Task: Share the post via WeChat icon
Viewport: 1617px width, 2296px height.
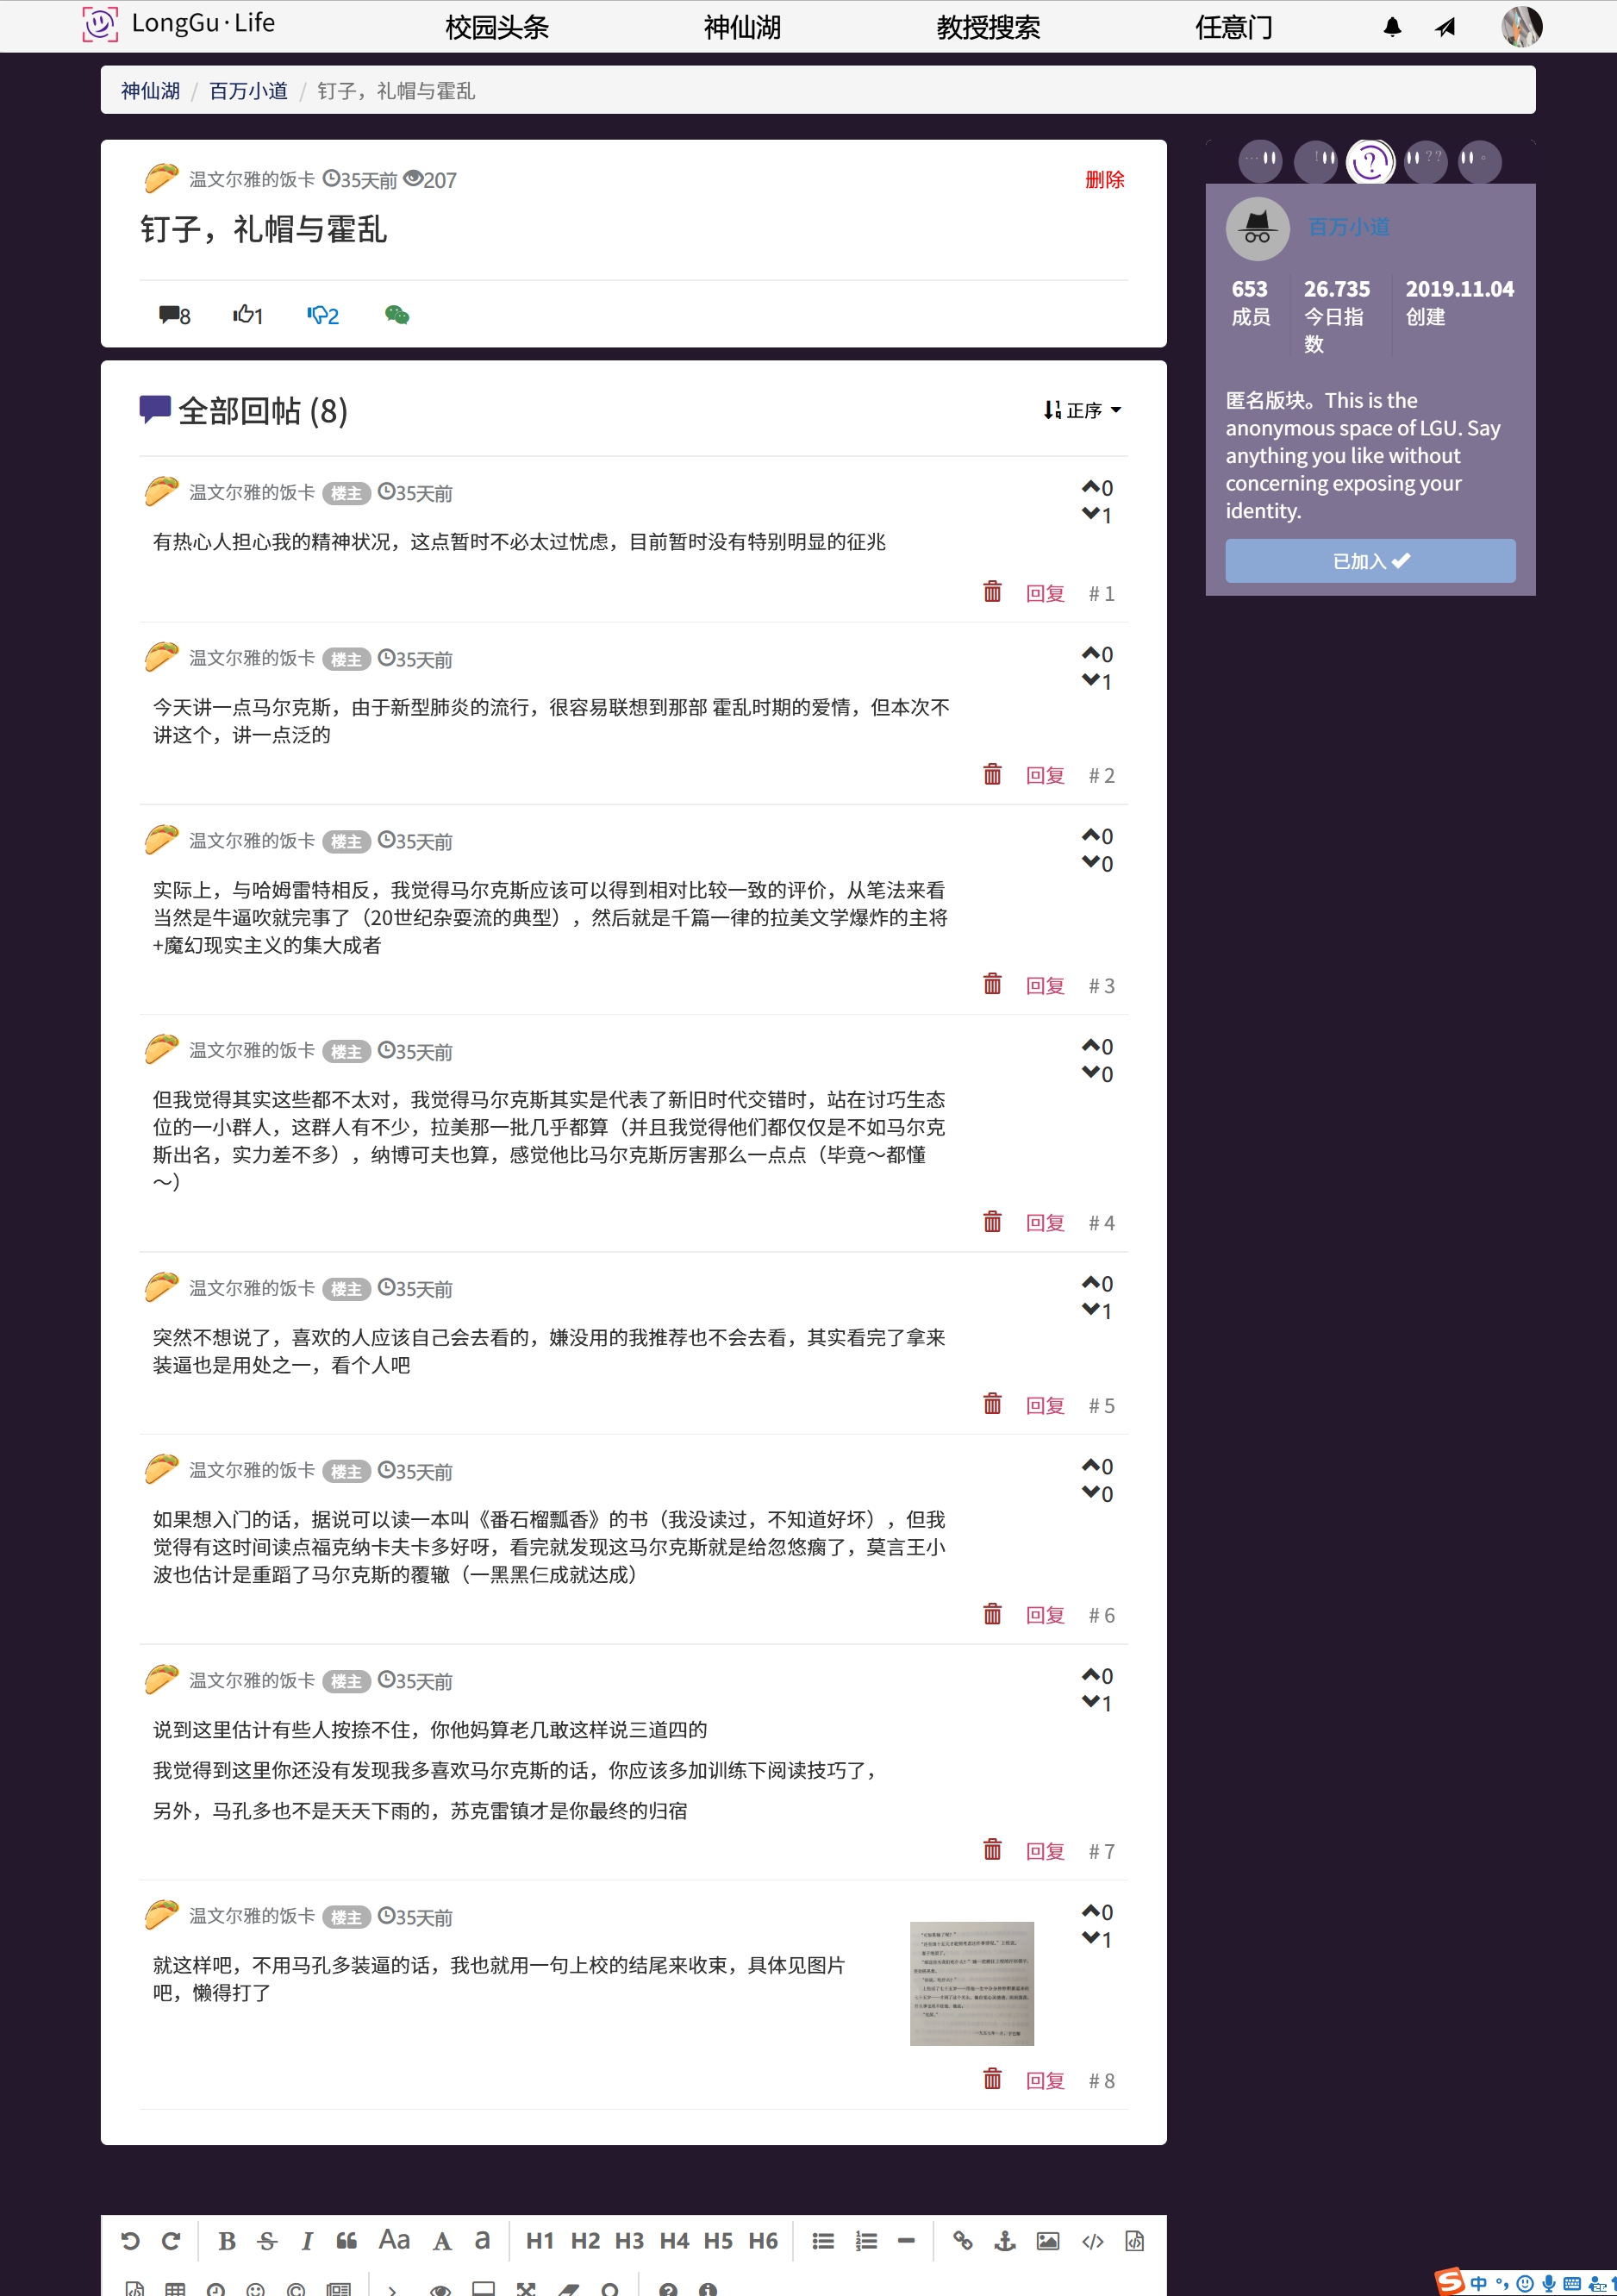Action: tap(396, 315)
